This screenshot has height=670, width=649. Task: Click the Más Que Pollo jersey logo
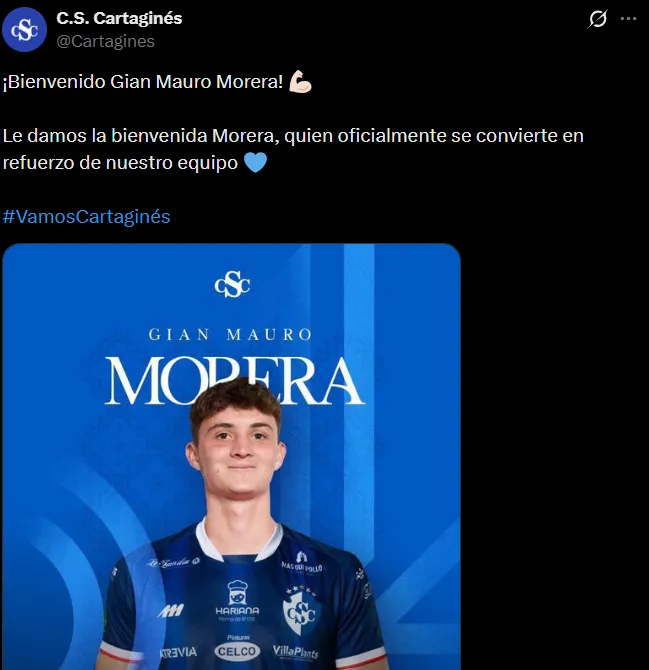coord(302,562)
